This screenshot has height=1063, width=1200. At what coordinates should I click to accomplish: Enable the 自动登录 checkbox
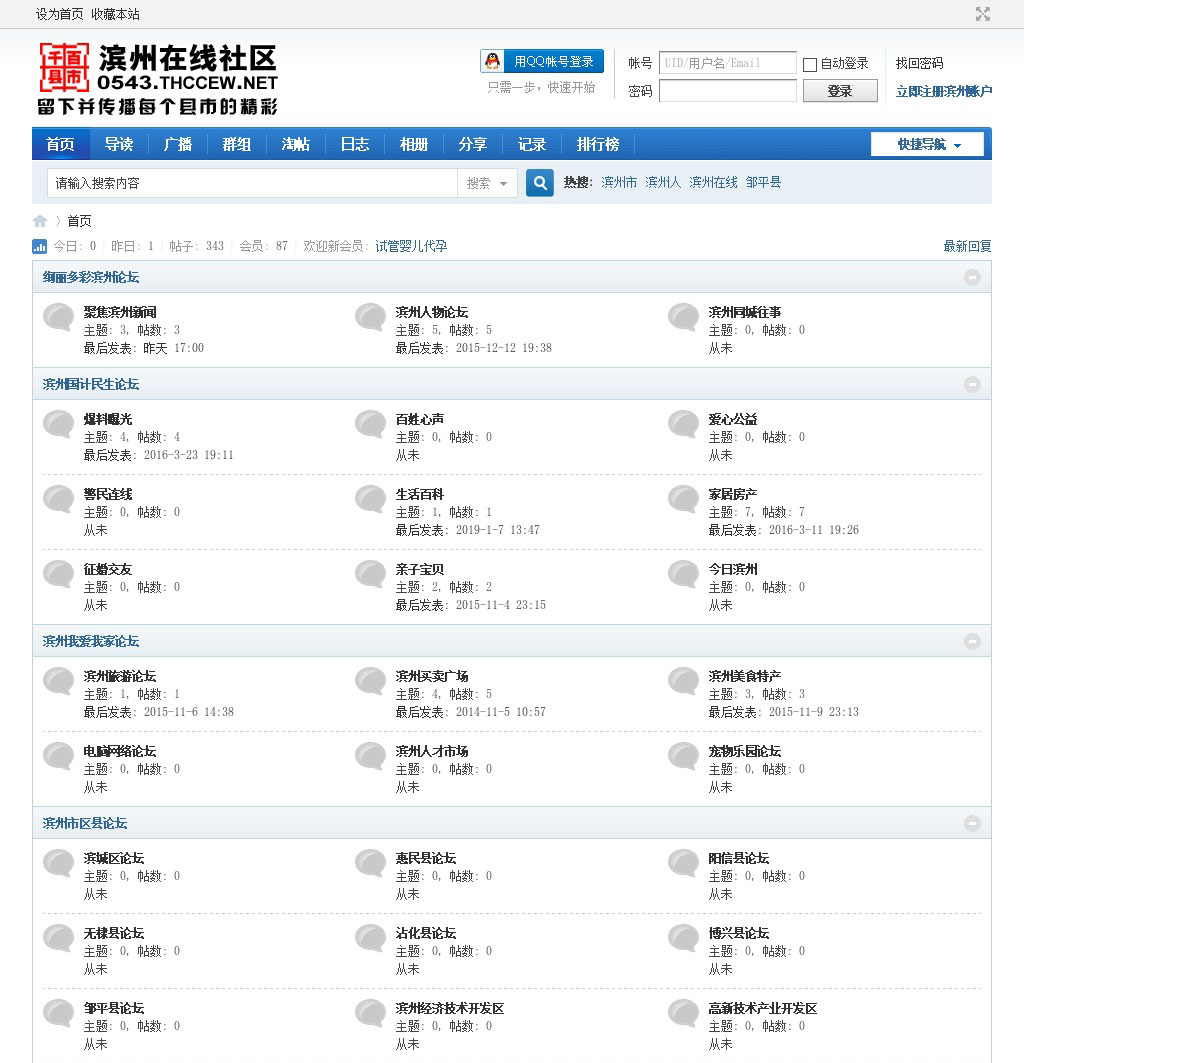810,65
